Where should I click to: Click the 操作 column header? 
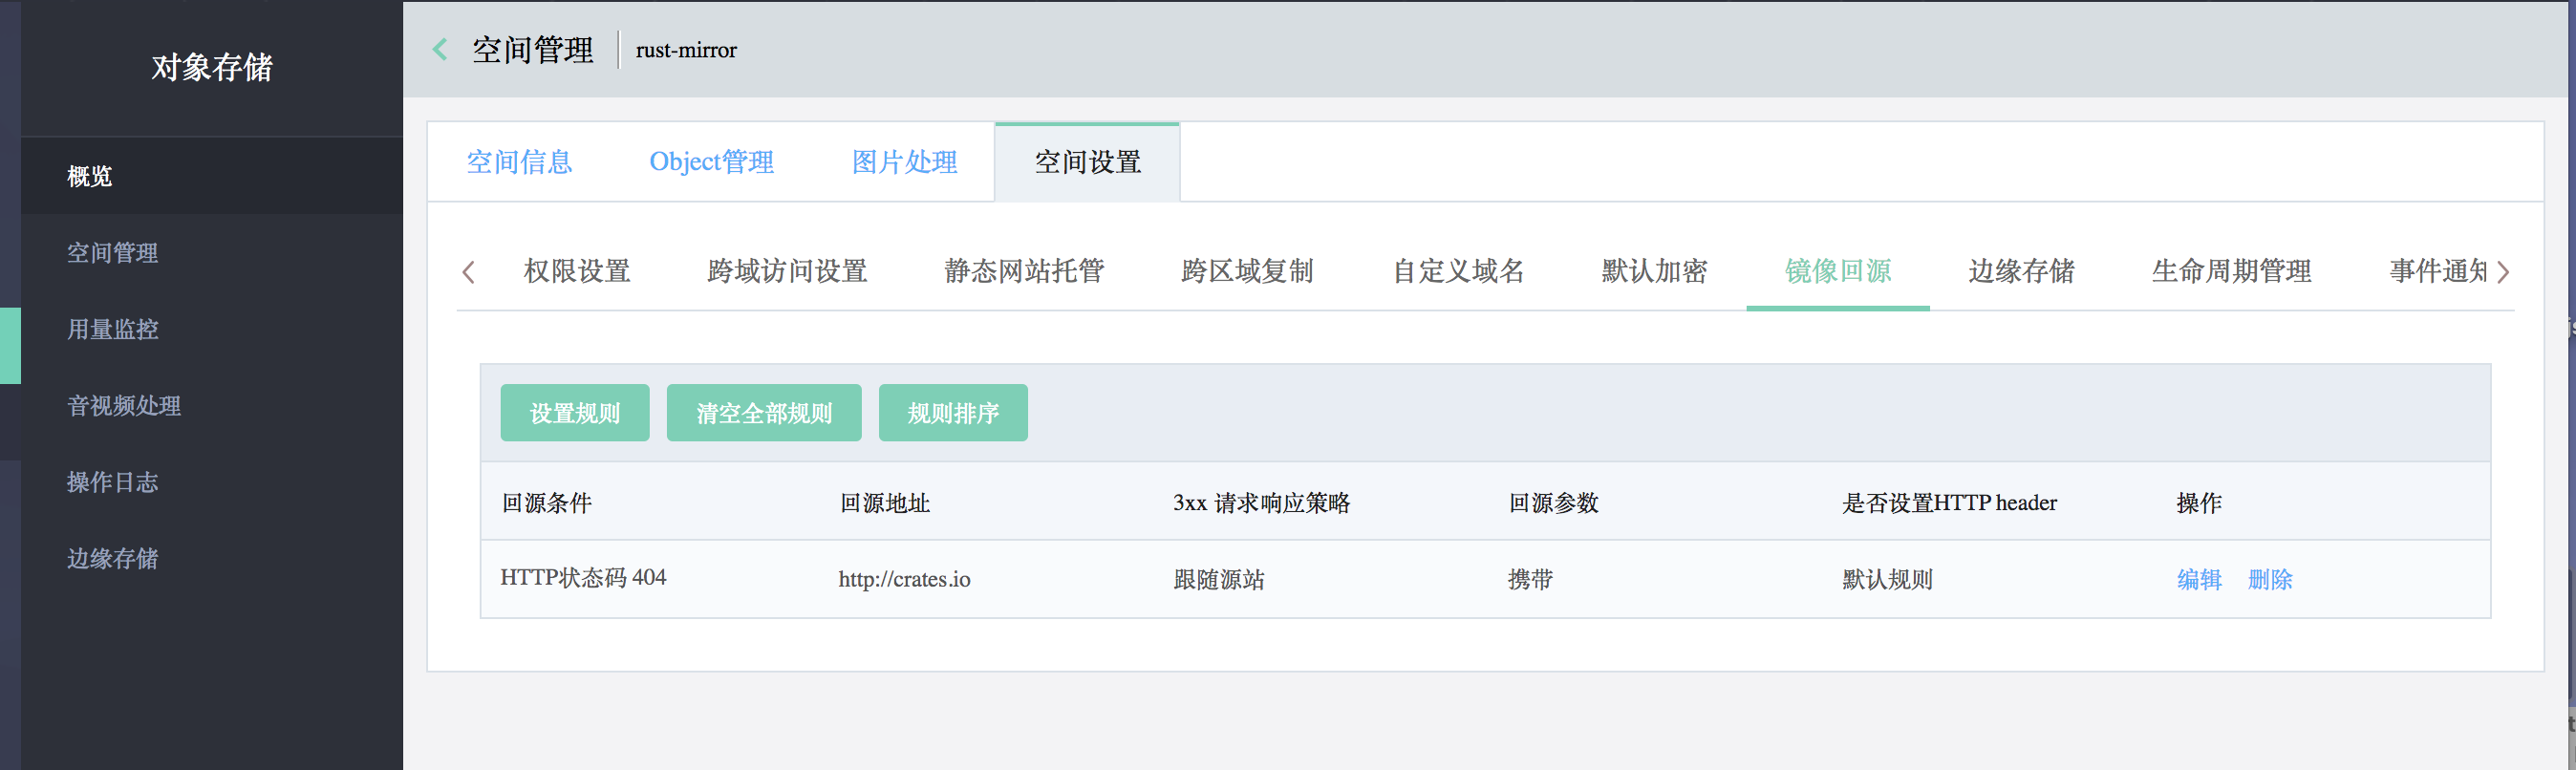pyautogui.click(x=2199, y=503)
